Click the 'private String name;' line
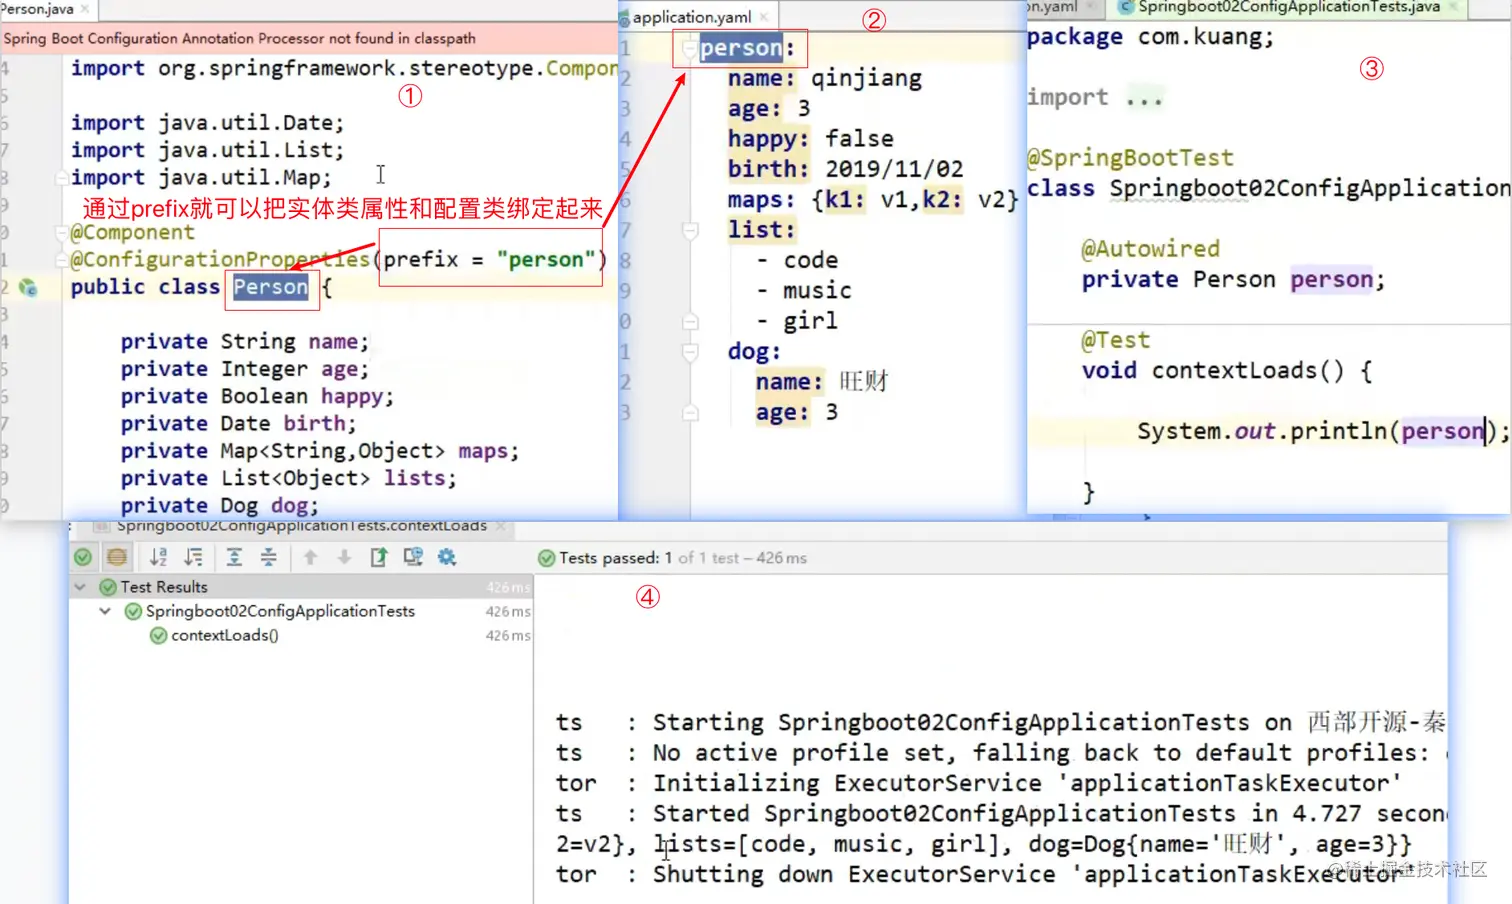This screenshot has height=904, width=1512. coord(245,342)
